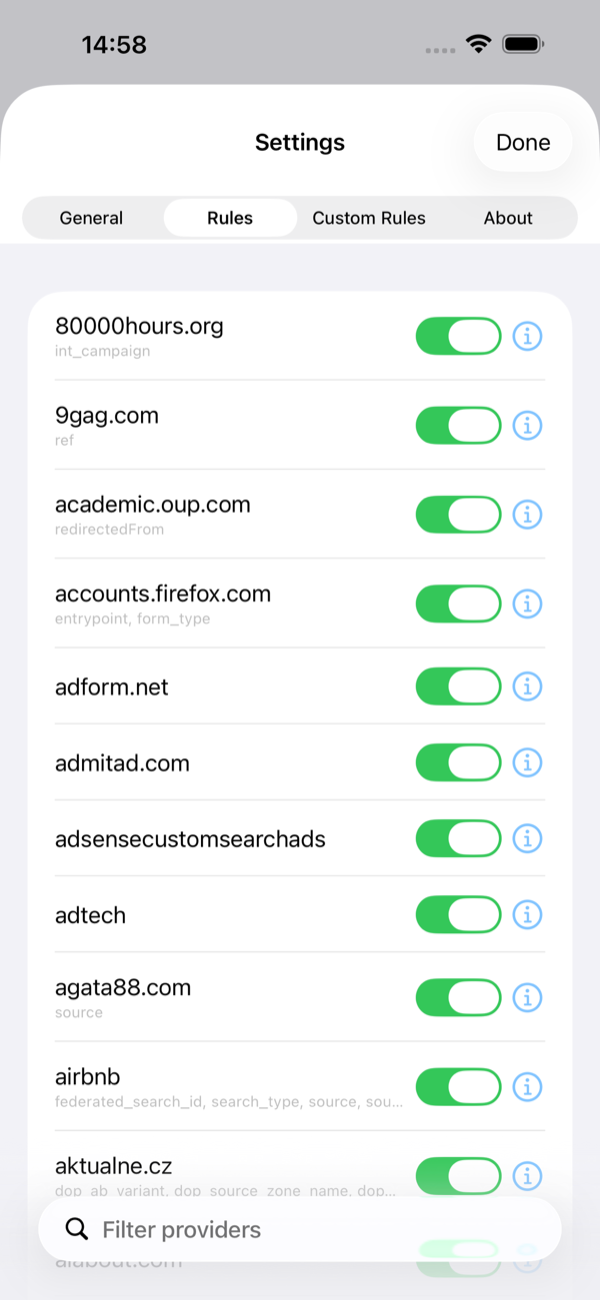Open info for agata88.com rule
Viewport: 600px width, 1300px height.
tap(527, 997)
